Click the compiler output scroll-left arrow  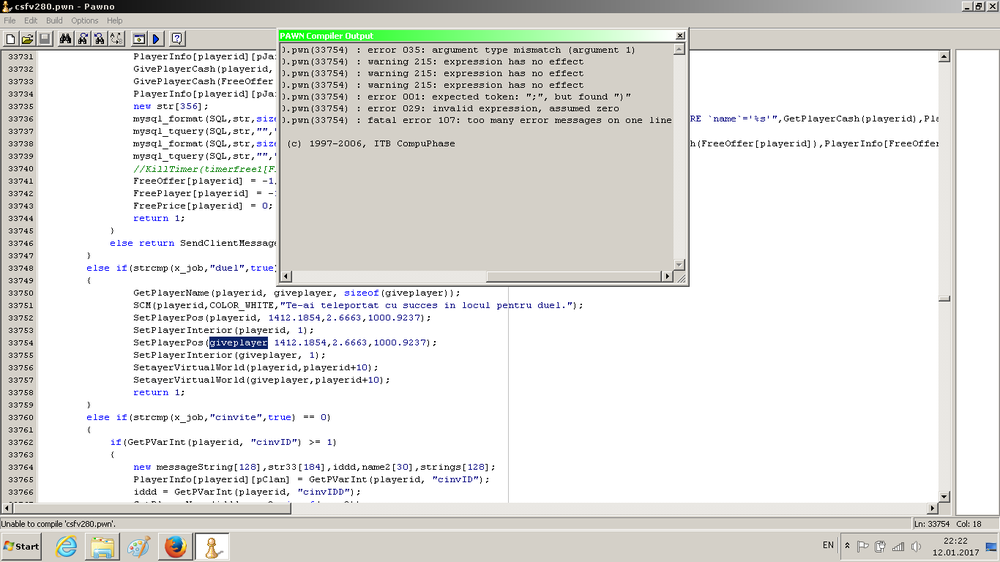[x=286, y=276]
